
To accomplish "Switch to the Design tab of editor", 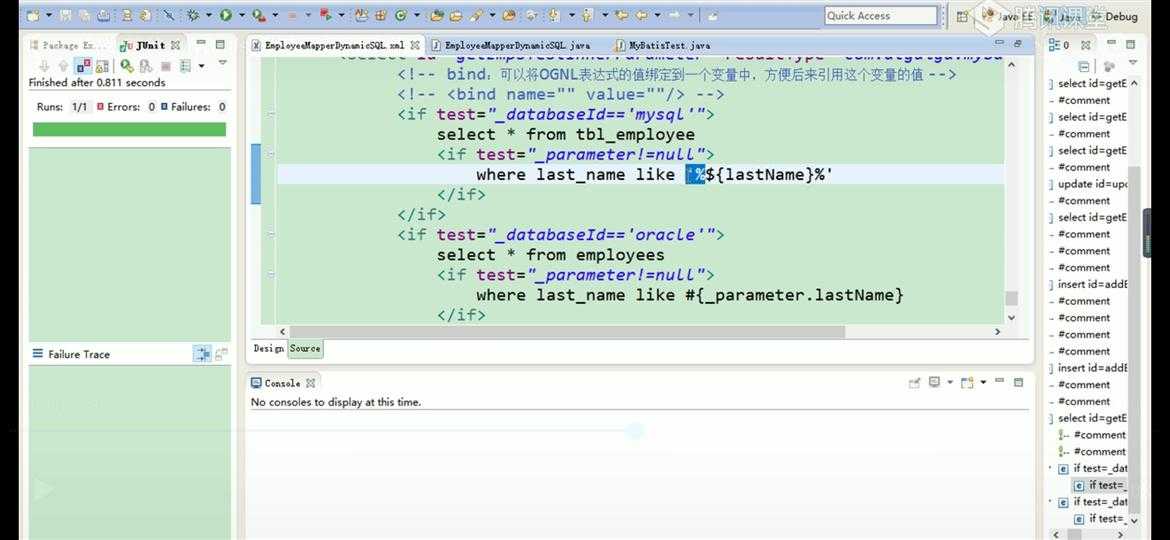I will click(269, 348).
